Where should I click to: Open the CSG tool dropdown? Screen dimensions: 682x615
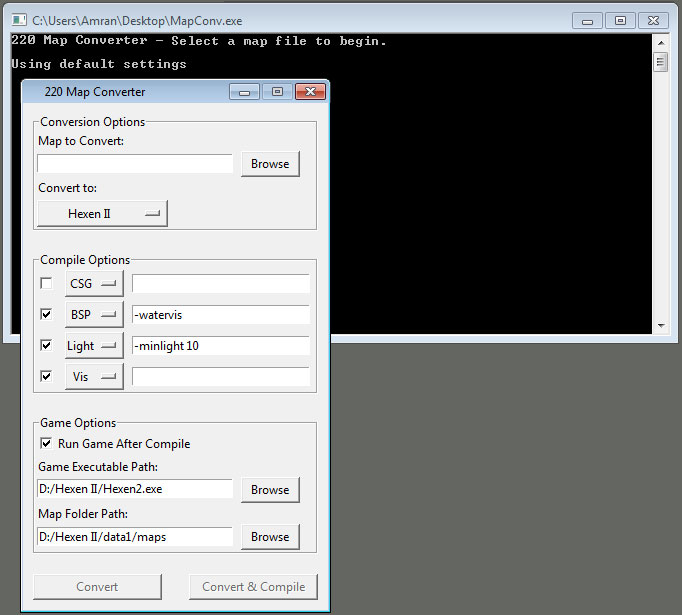coord(94,284)
